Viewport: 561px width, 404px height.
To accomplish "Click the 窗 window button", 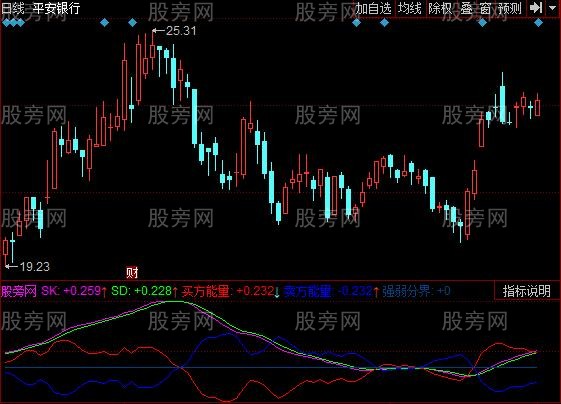I will pos(485,8).
